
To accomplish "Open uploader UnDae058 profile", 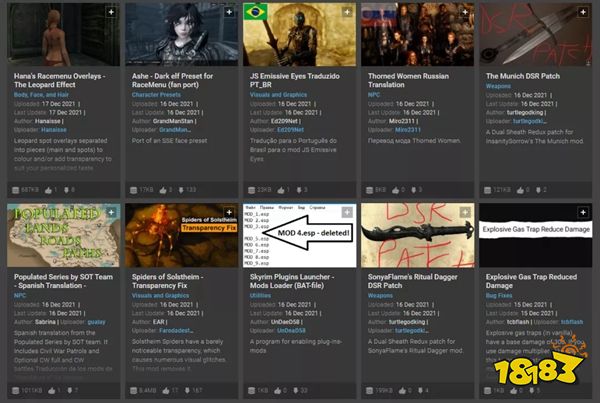I will [x=291, y=331].
